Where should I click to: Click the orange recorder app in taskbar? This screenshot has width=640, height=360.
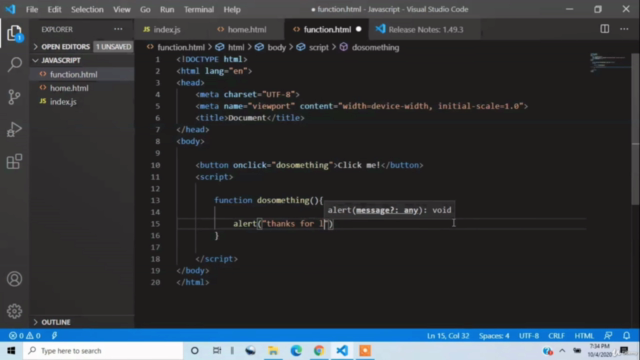point(365,351)
